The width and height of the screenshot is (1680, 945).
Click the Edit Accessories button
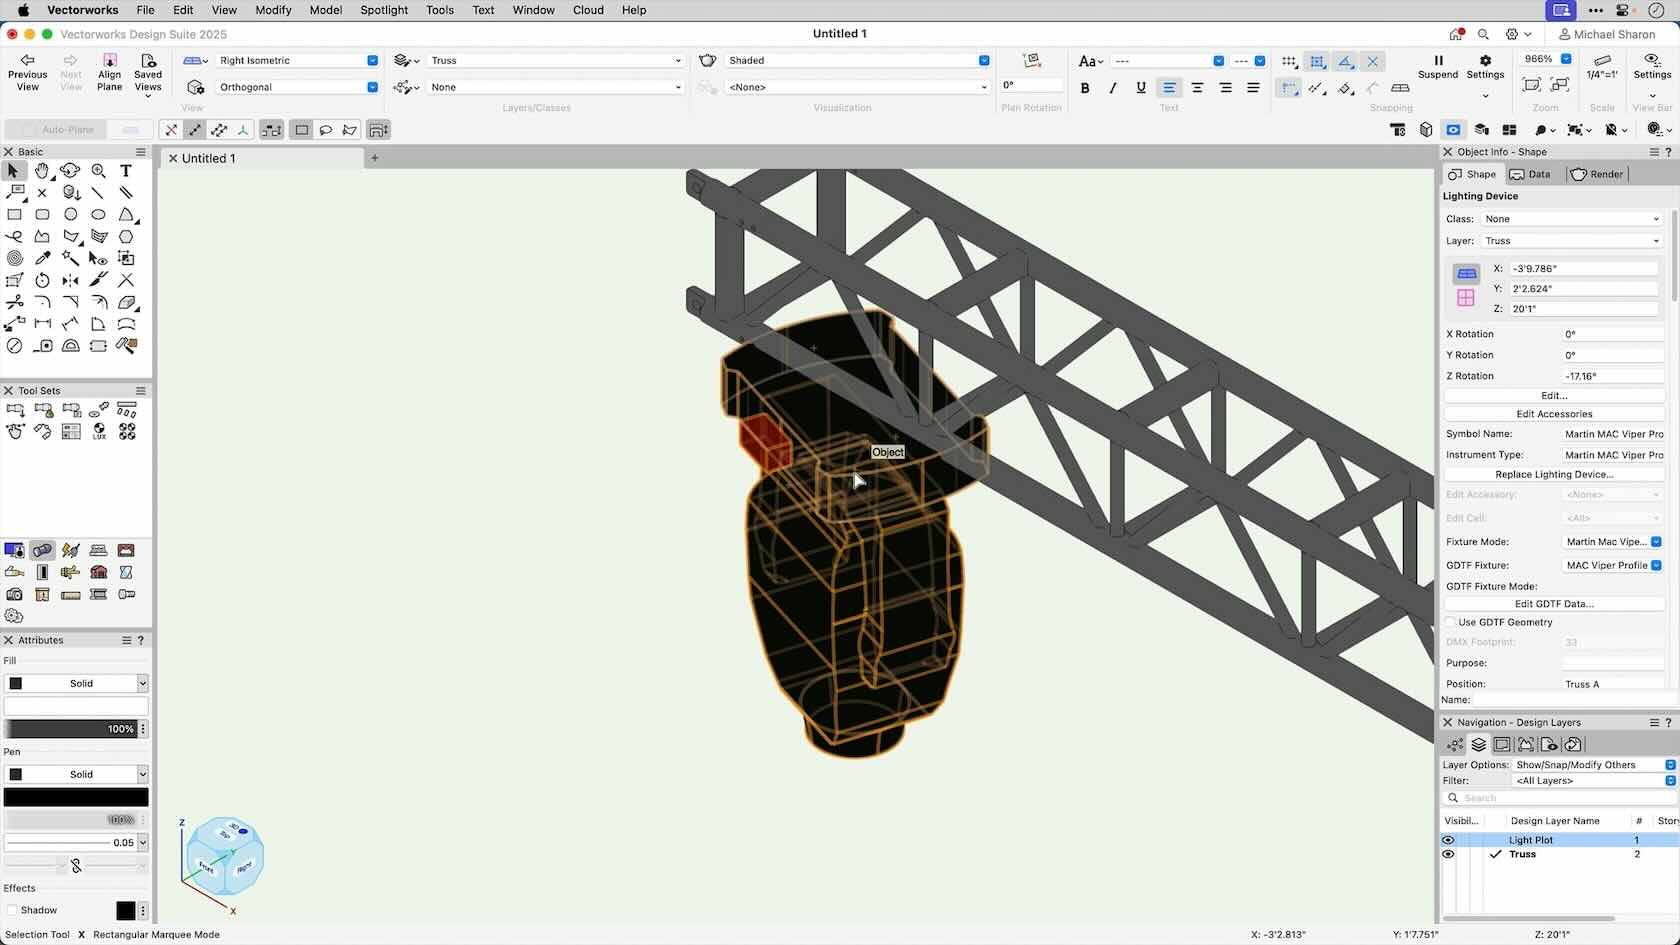(x=1554, y=414)
